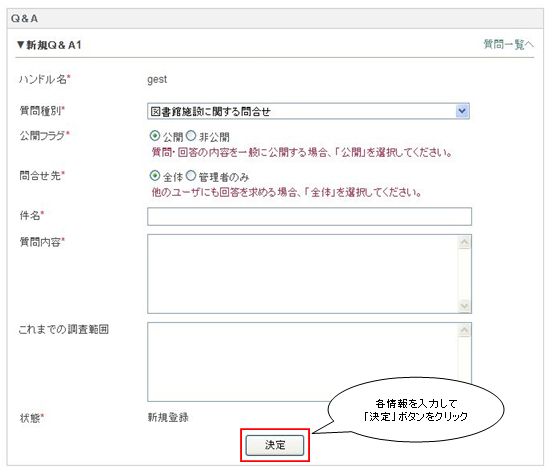Click the 新規登録 status text
Viewport: 552px width, 476px height.
coord(168,418)
